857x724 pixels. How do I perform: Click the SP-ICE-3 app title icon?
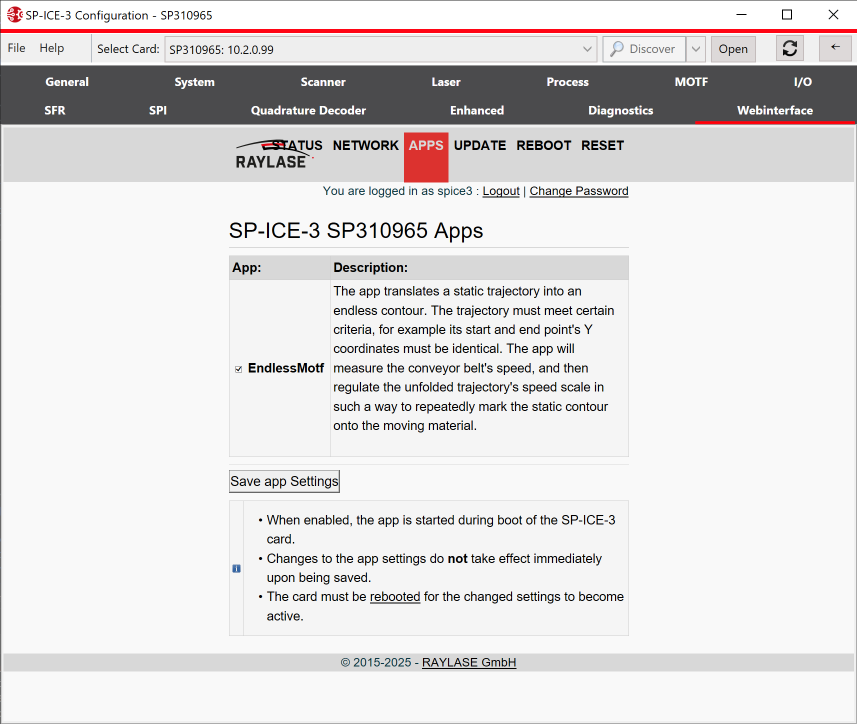click(x=14, y=15)
